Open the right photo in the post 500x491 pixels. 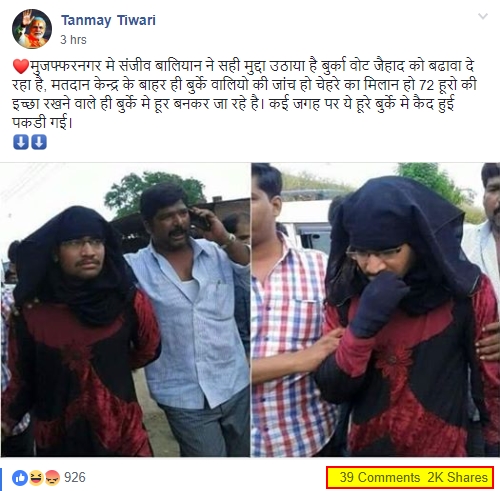pos(376,310)
